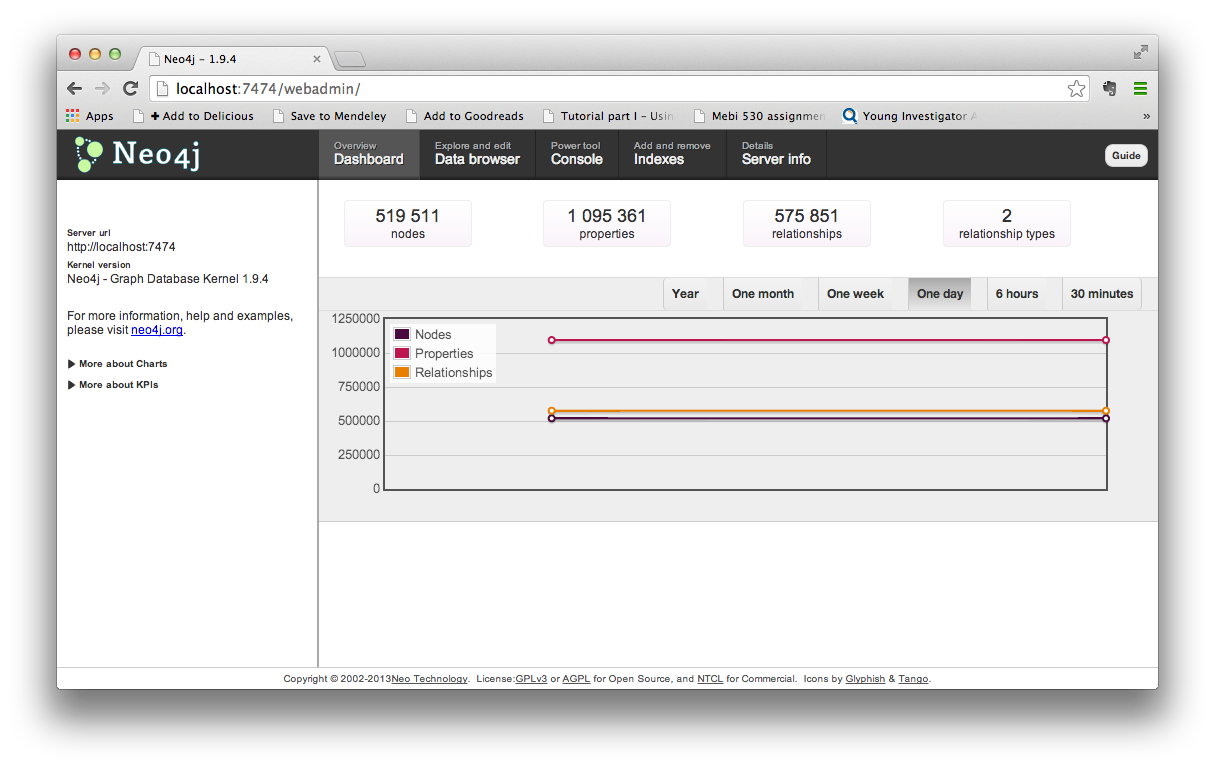Open Tutorial part I bookmark
Viewport: 1215px width, 768px height.
click(x=608, y=116)
